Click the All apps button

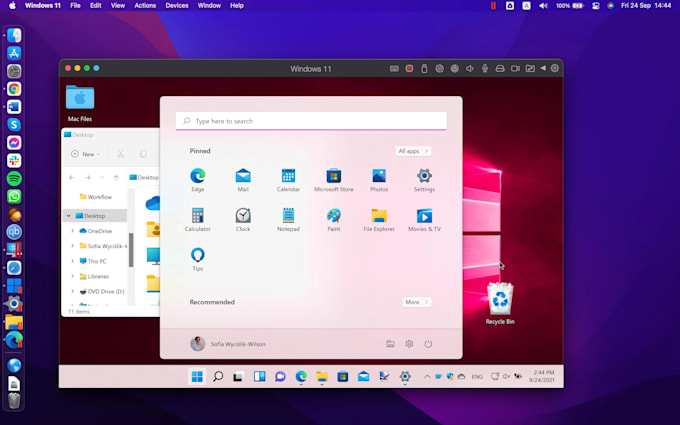coord(413,151)
